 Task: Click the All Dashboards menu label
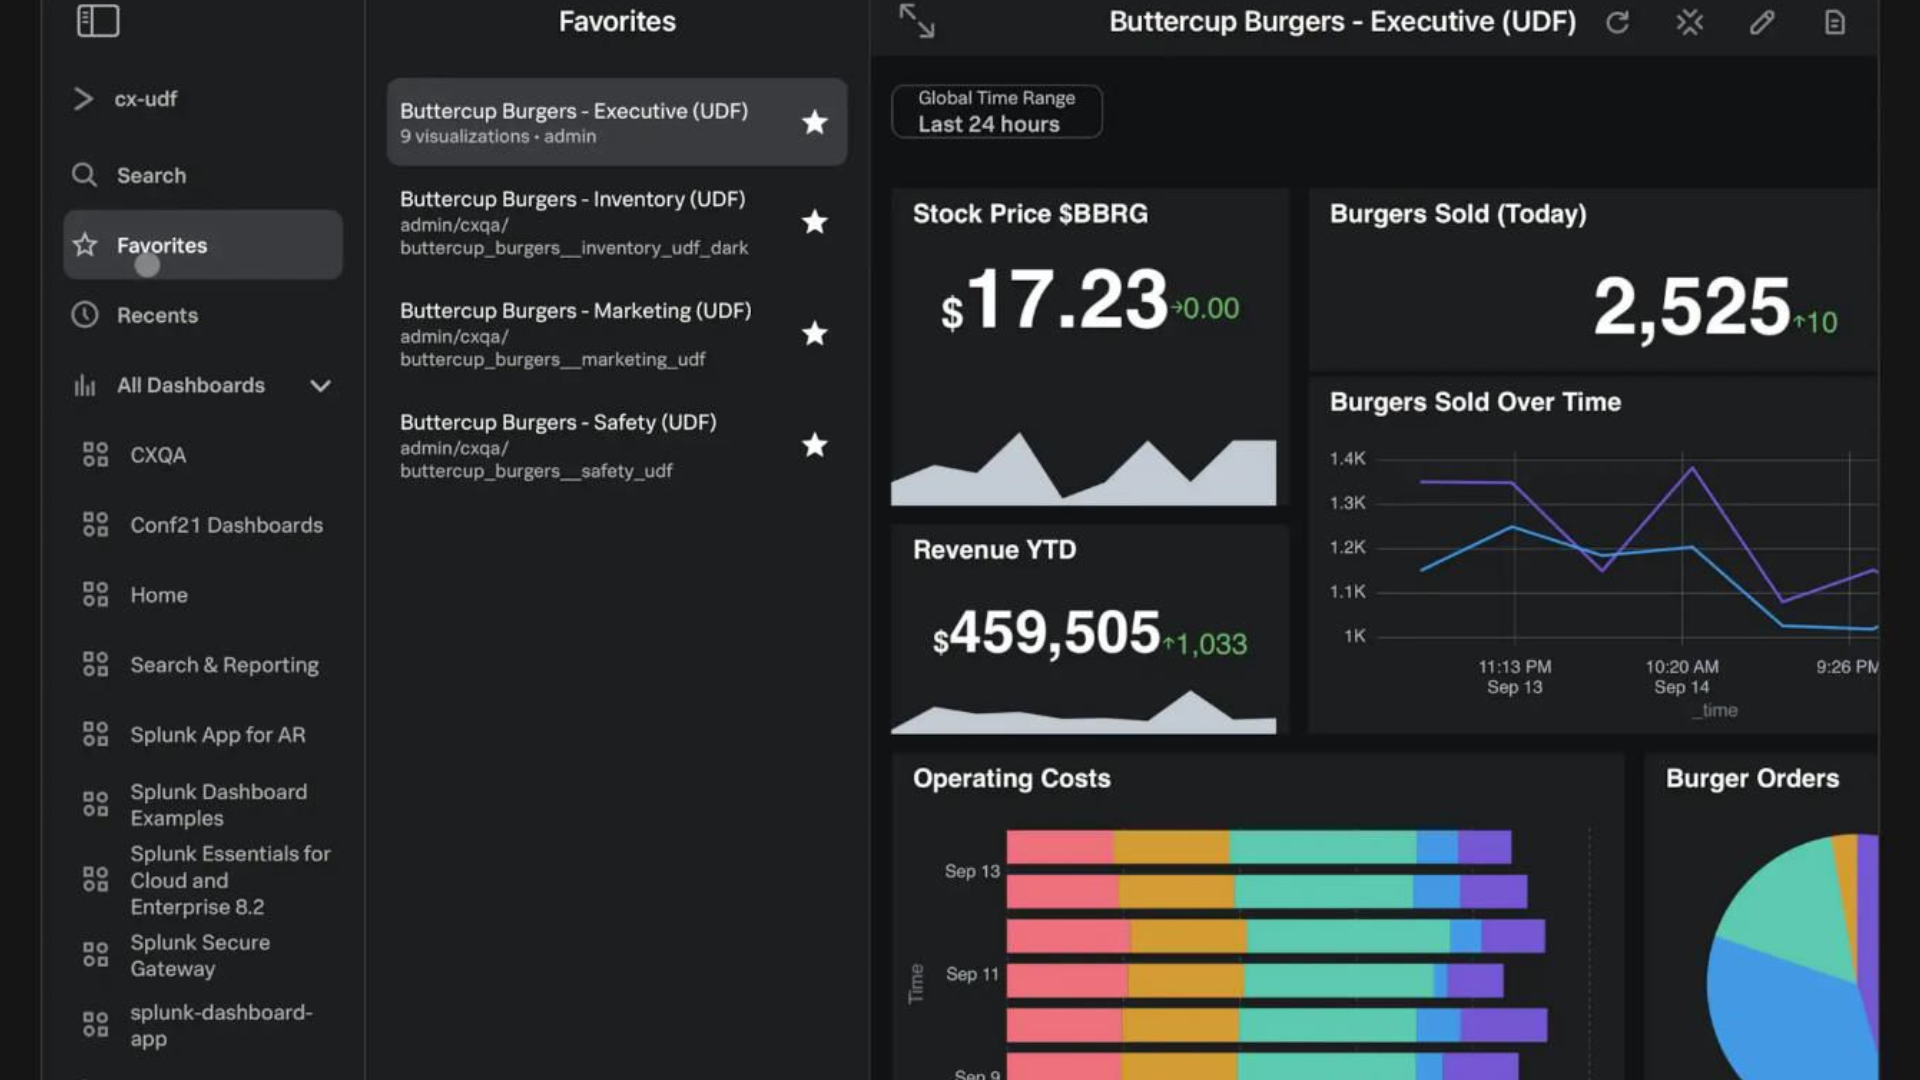pyautogui.click(x=191, y=385)
